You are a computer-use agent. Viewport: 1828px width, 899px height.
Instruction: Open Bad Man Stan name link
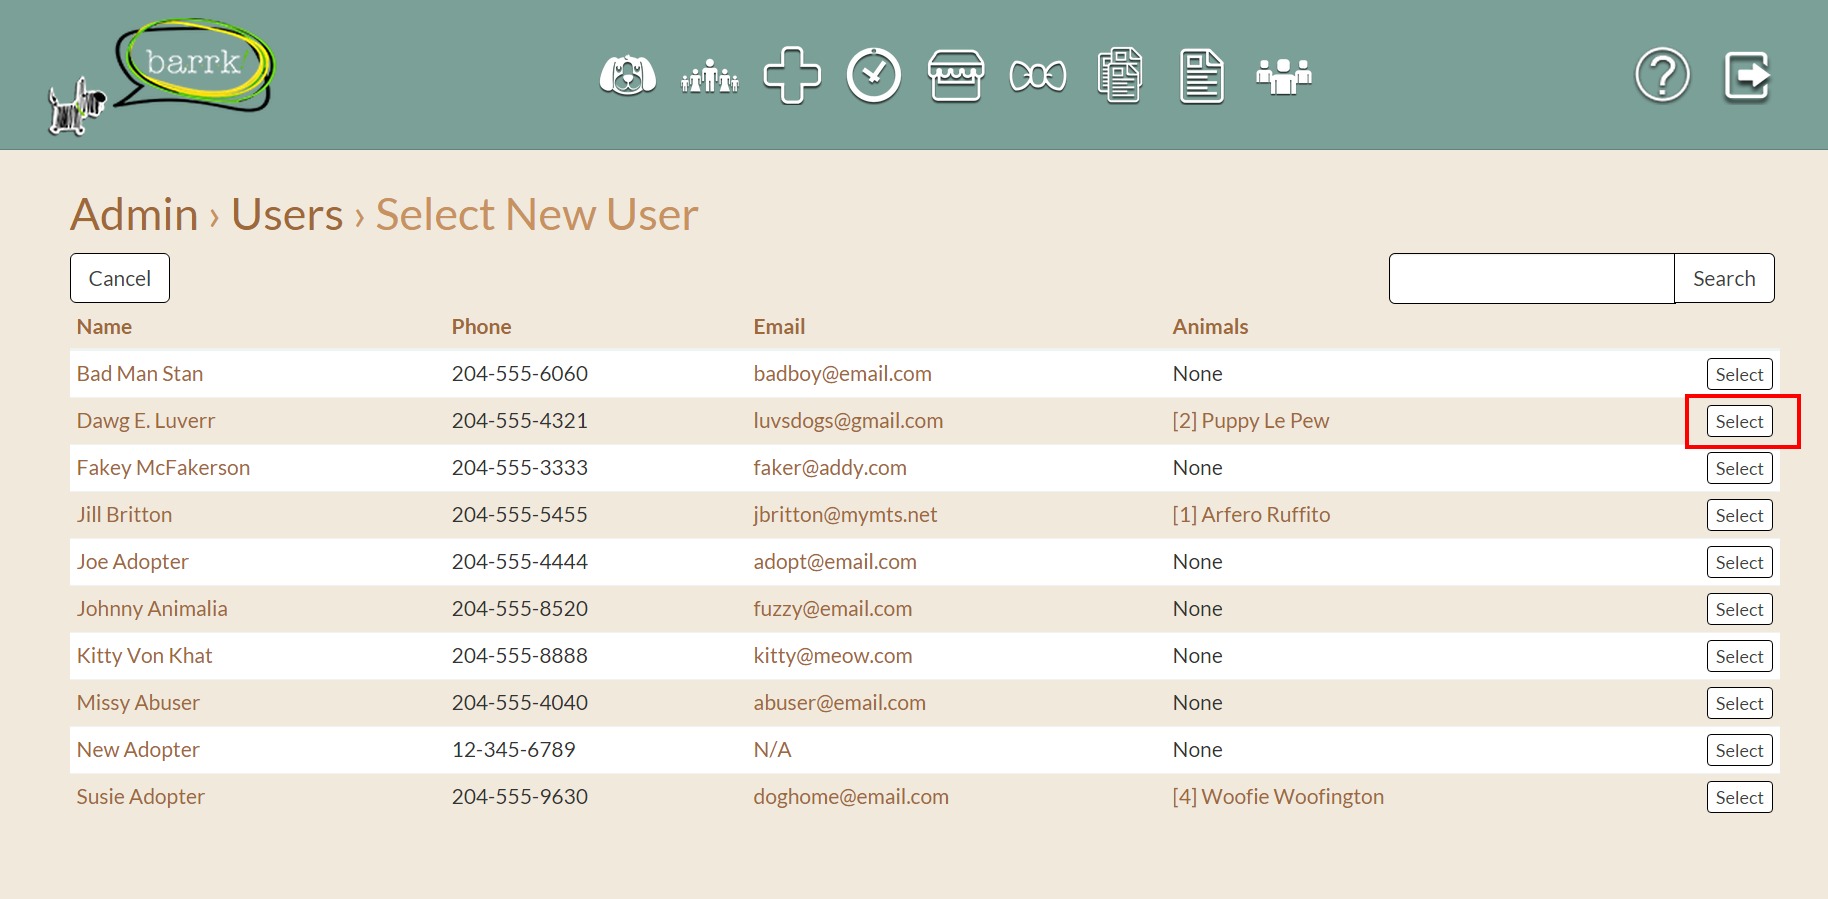point(140,374)
